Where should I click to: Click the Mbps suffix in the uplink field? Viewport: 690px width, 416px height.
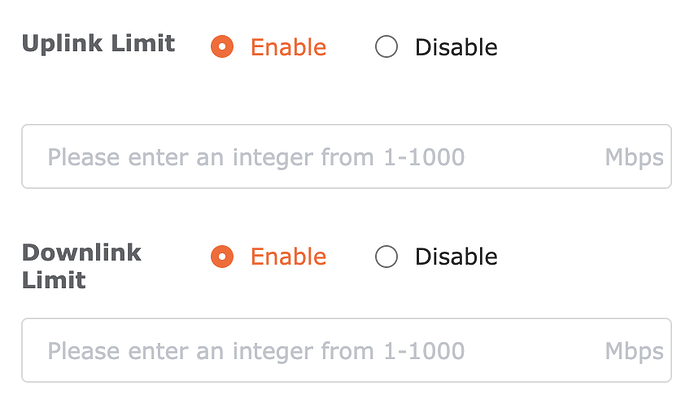tap(634, 158)
